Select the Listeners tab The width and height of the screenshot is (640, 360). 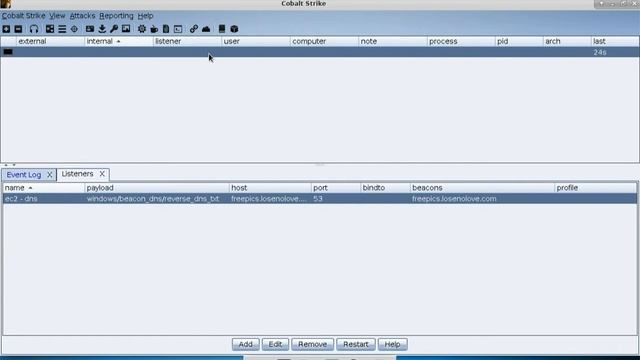click(x=77, y=174)
